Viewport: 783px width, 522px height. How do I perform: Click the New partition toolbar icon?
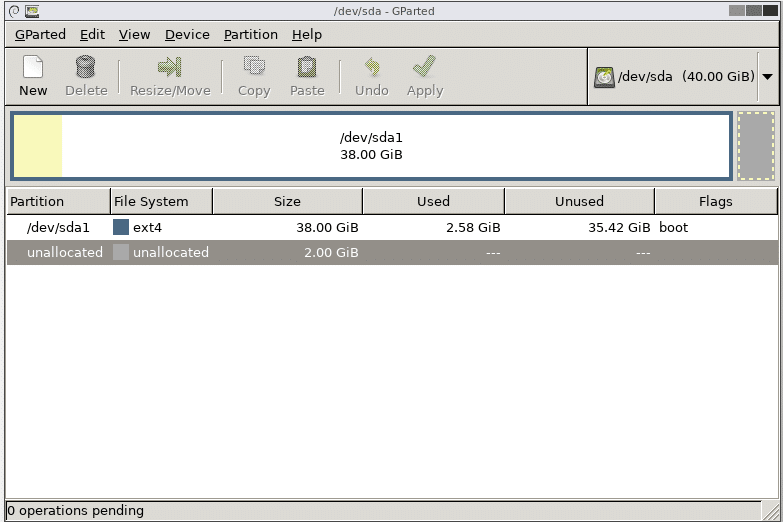tap(33, 68)
